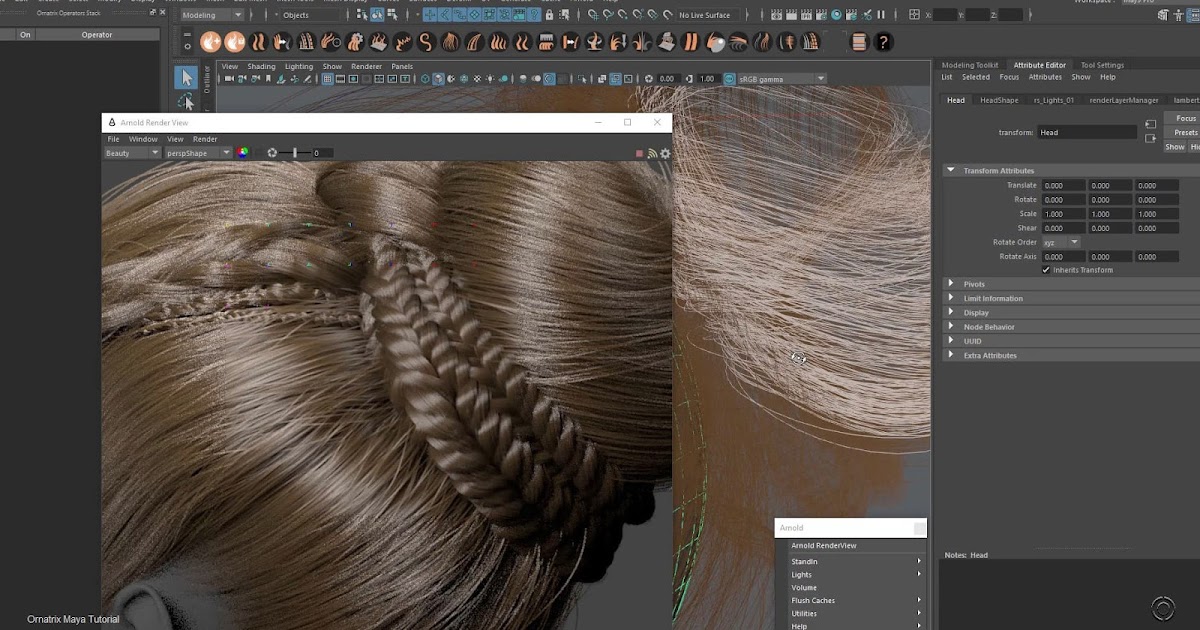Switch to the HeadShape tab
This screenshot has width=1200, height=630.
point(999,100)
